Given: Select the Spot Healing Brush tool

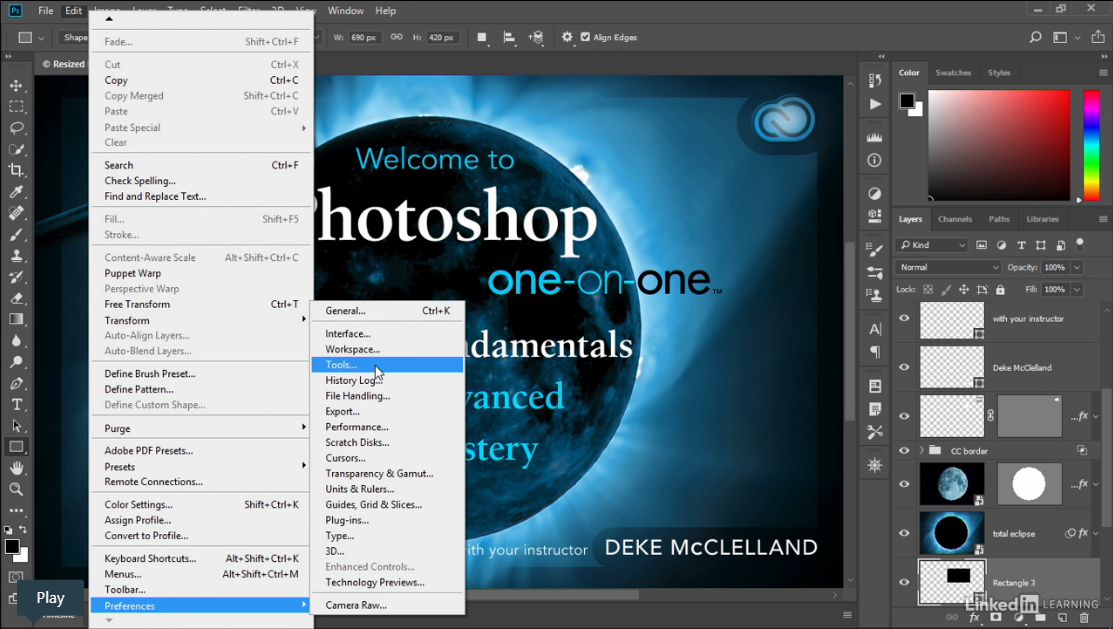Looking at the screenshot, I should tap(16, 213).
